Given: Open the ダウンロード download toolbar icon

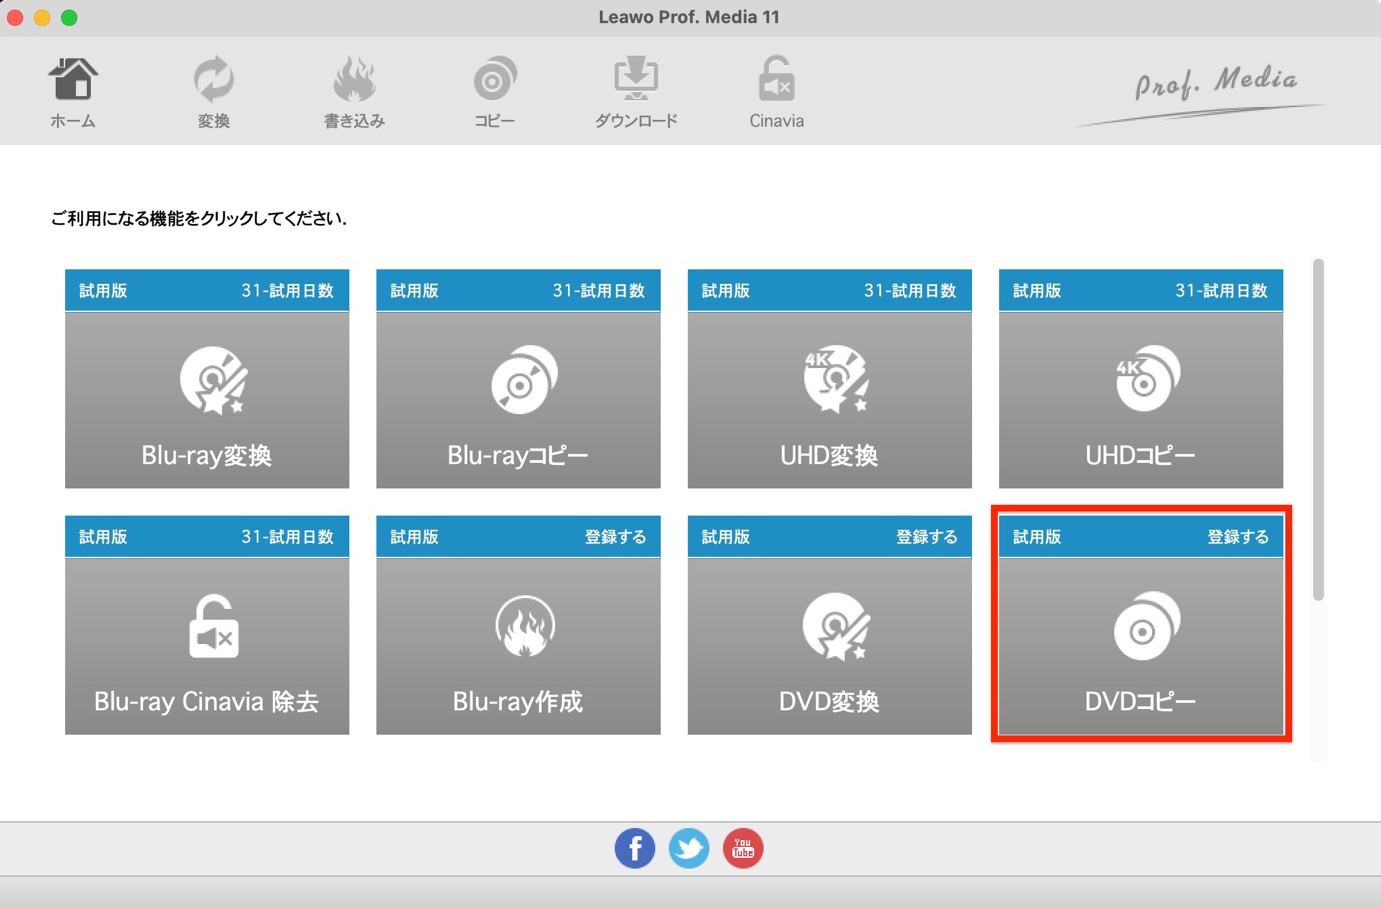Looking at the screenshot, I should 636,80.
